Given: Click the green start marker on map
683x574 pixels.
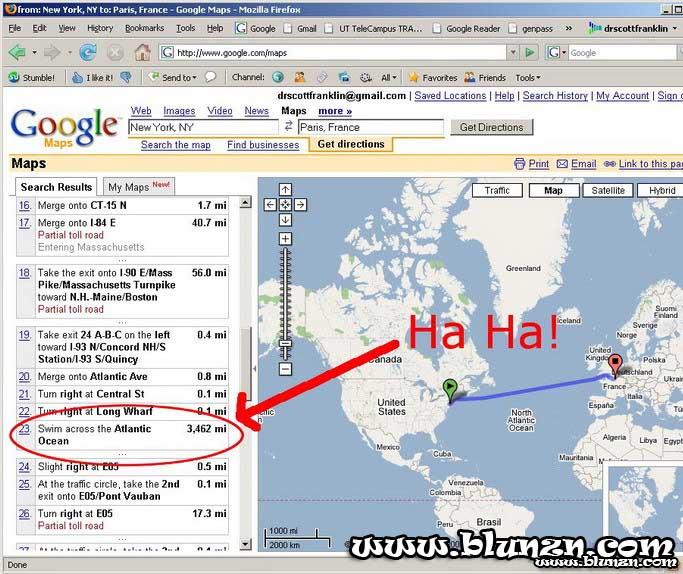Looking at the screenshot, I should pos(450,390).
